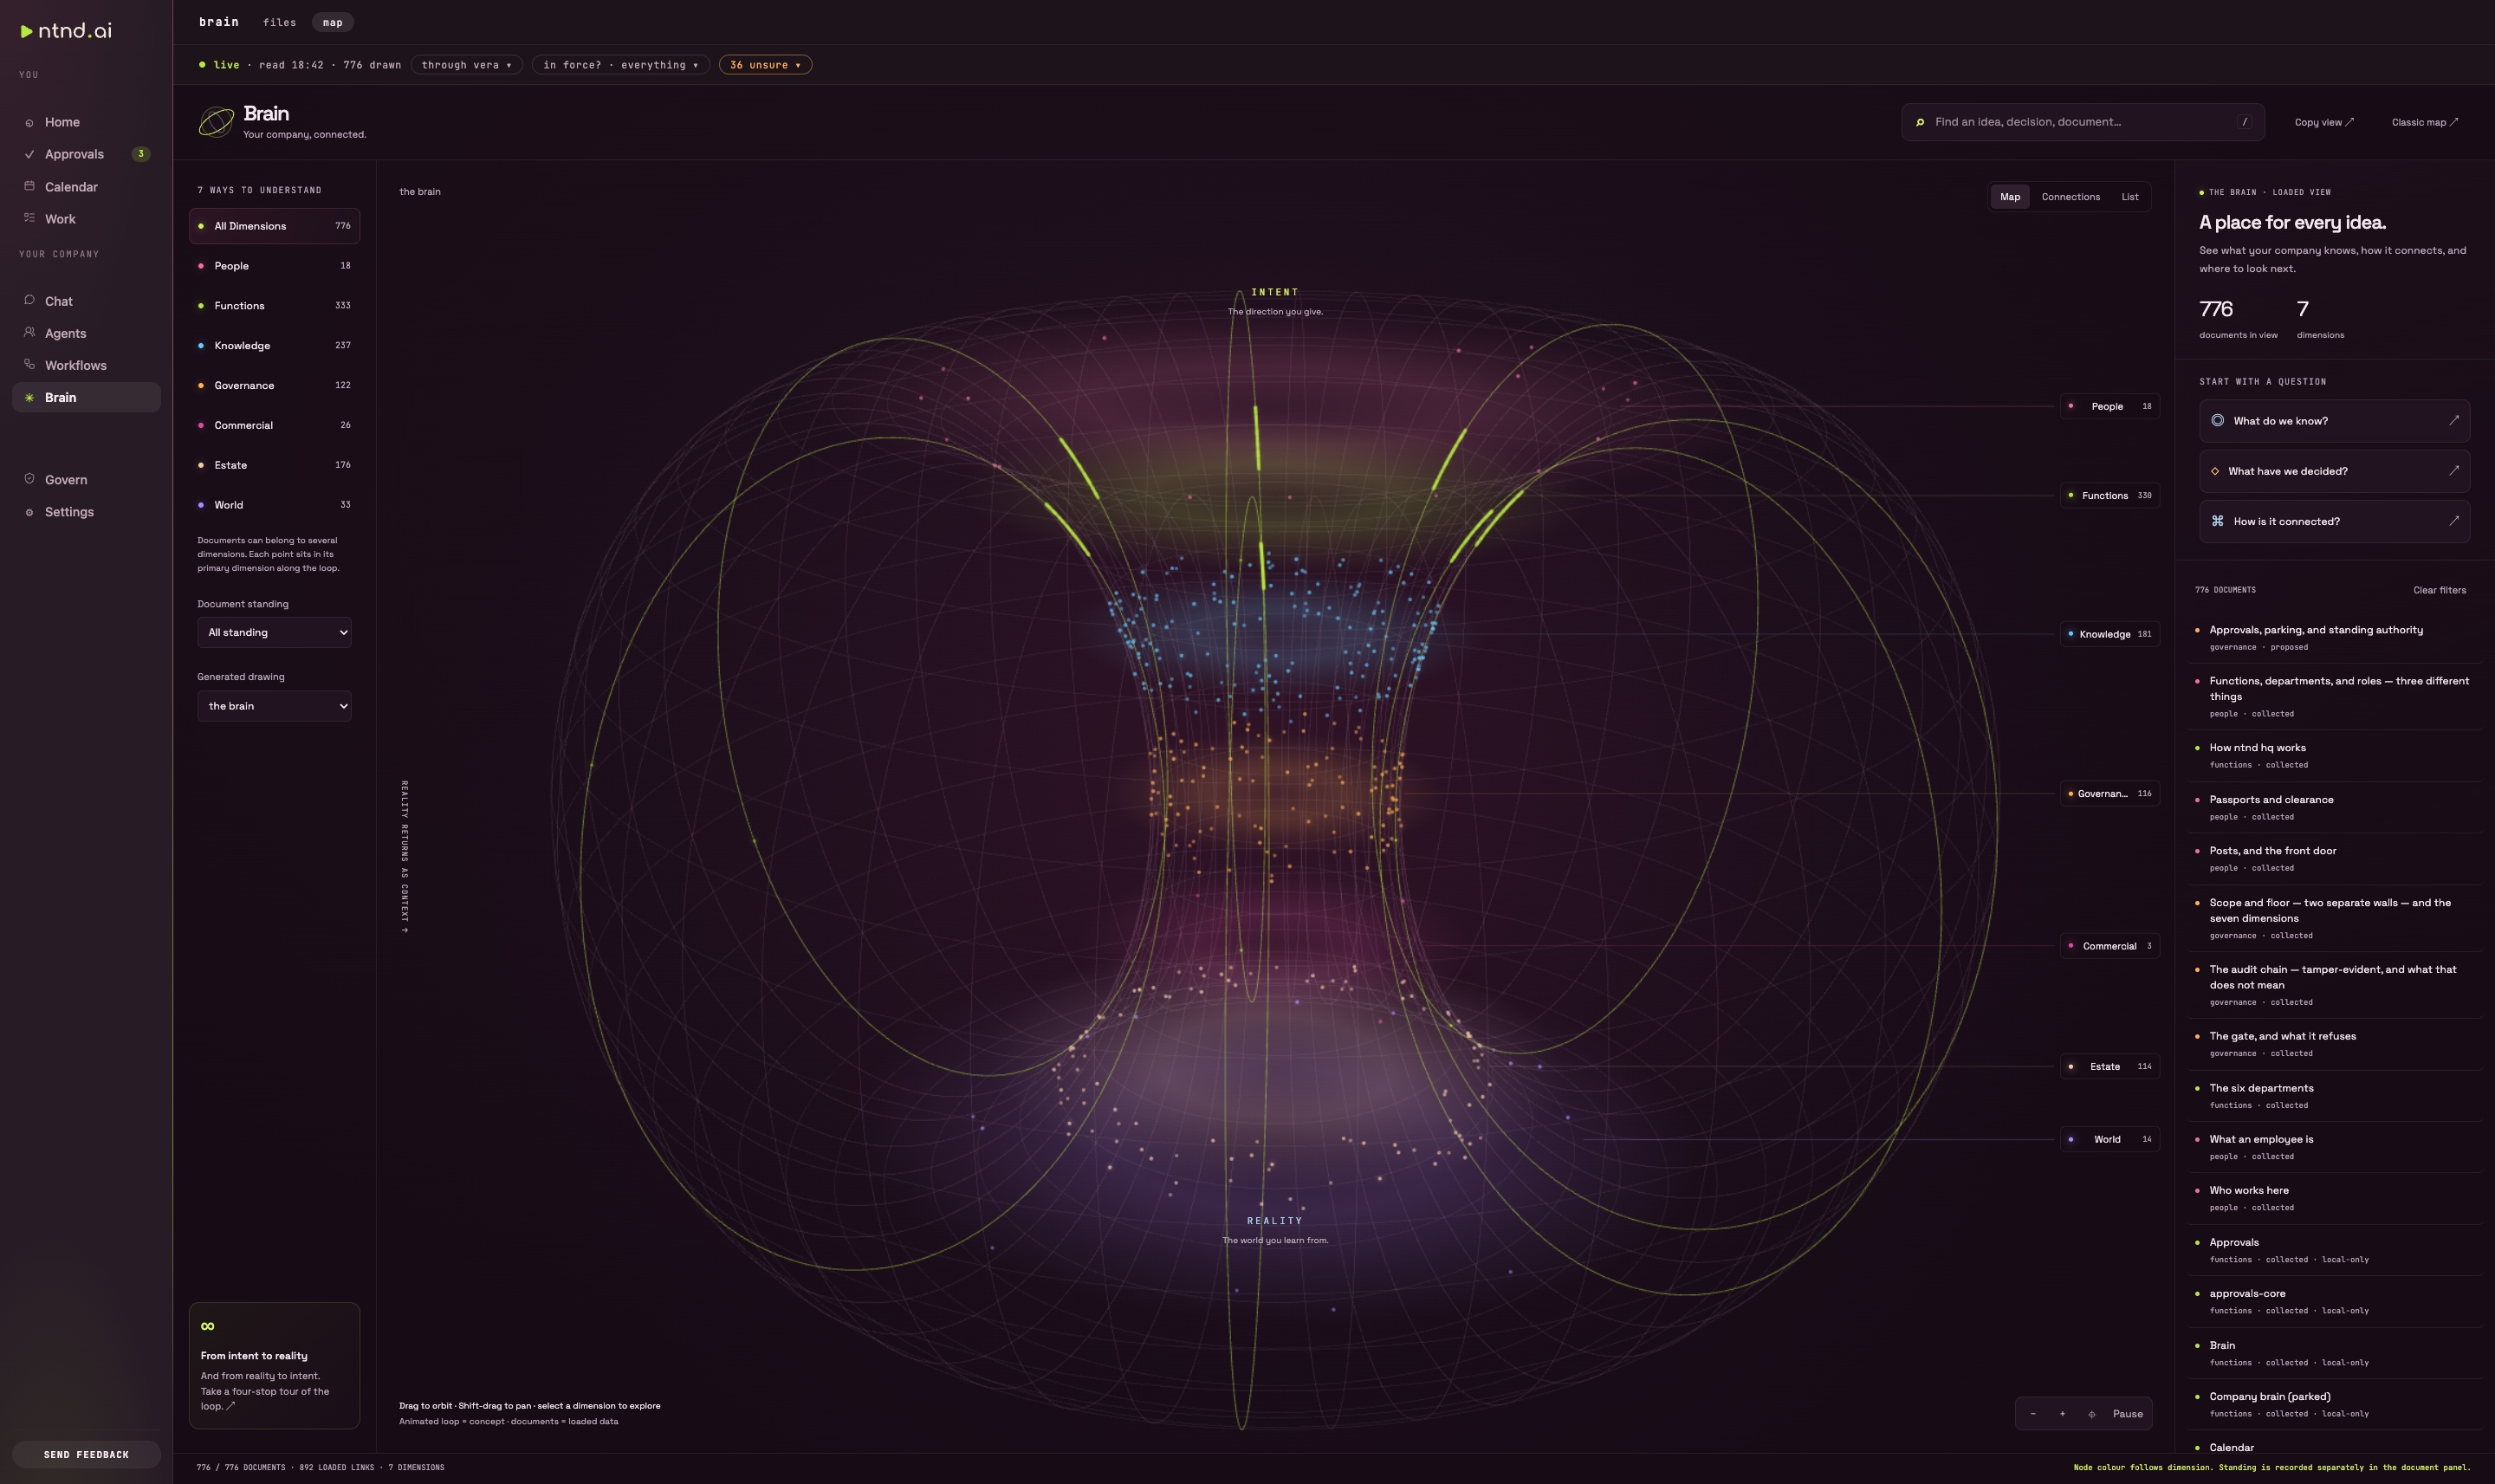2495x1484 pixels.
Task: Click the infinity loop tour icon
Action: [x=208, y=1326]
